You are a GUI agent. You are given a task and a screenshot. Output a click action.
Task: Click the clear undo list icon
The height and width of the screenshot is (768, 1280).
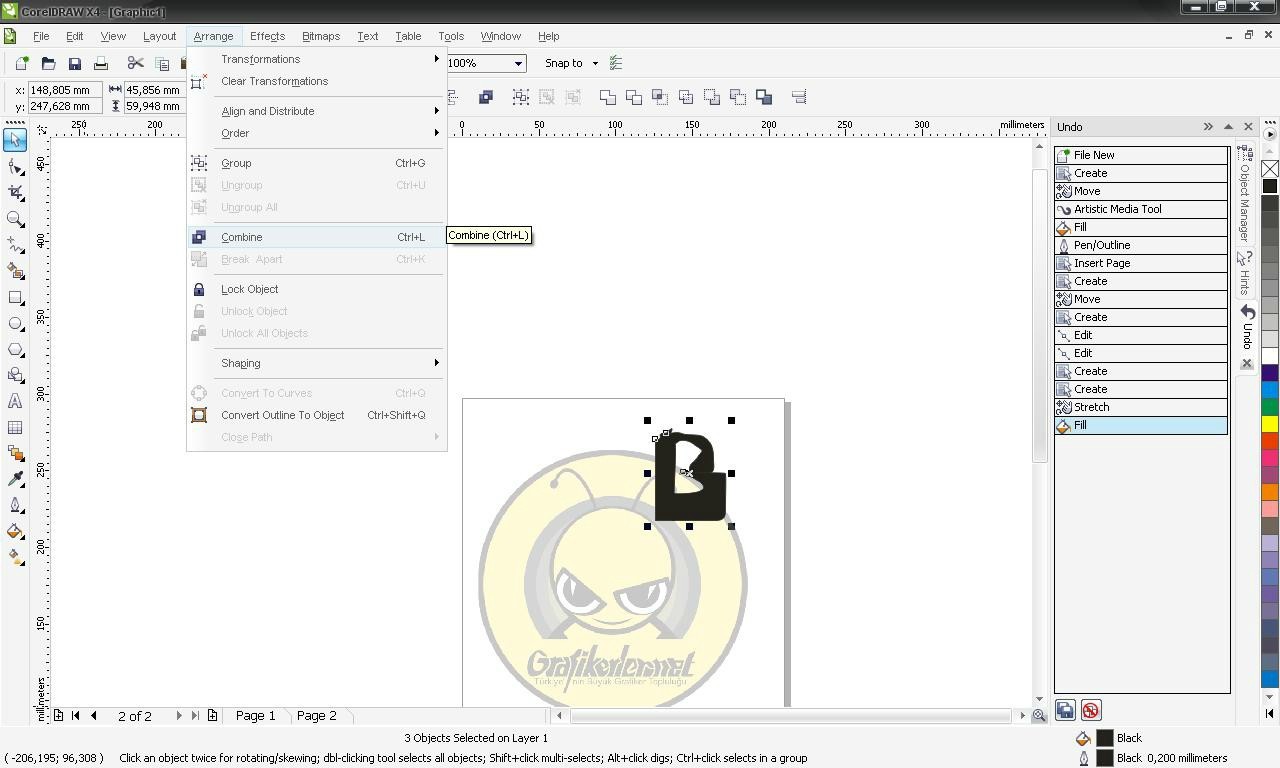pos(1091,710)
